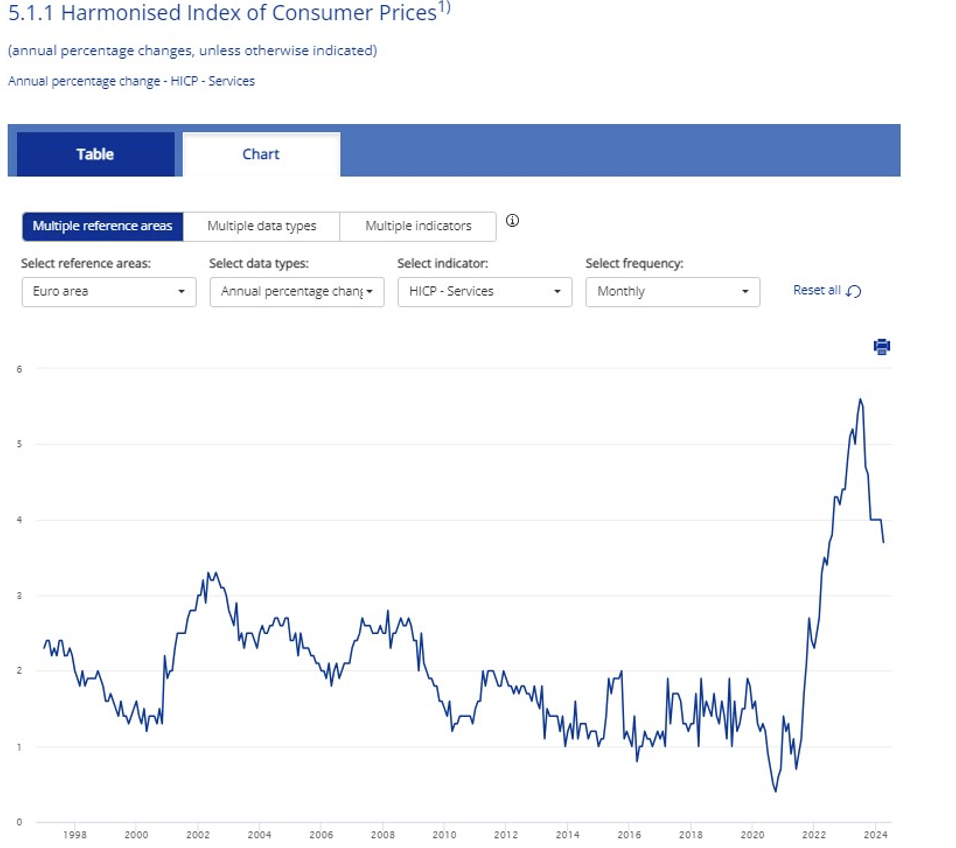Choose Multiple indicators mode
The height and width of the screenshot is (848, 956).
coord(418,226)
